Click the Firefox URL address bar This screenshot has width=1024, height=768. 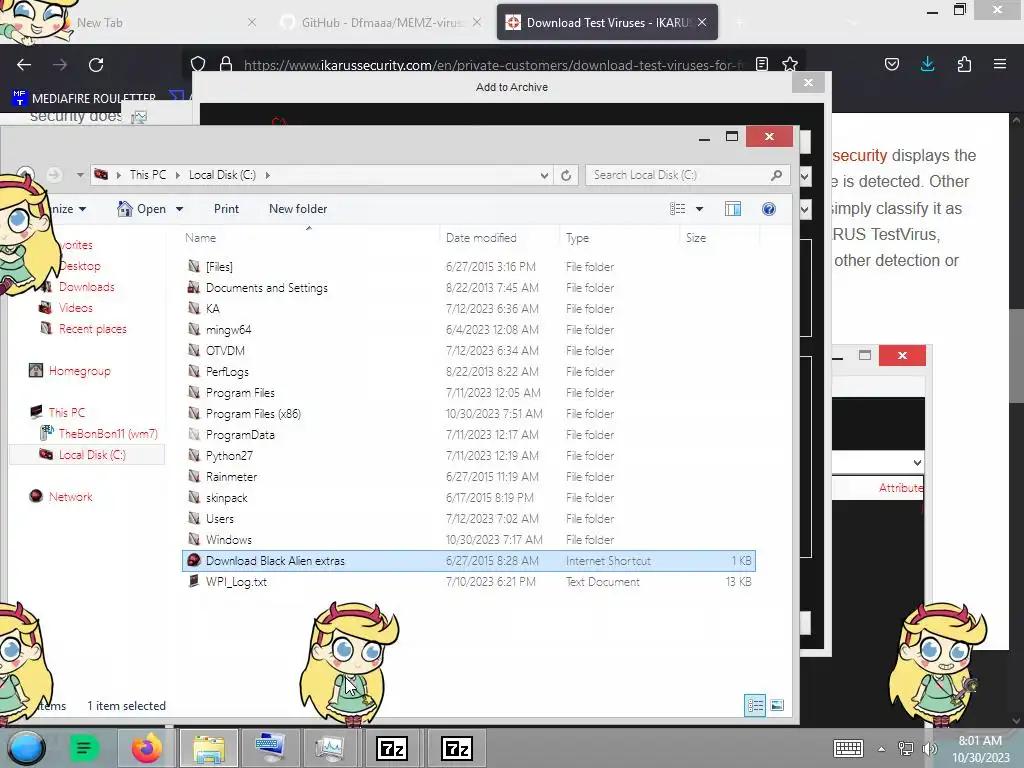point(493,65)
